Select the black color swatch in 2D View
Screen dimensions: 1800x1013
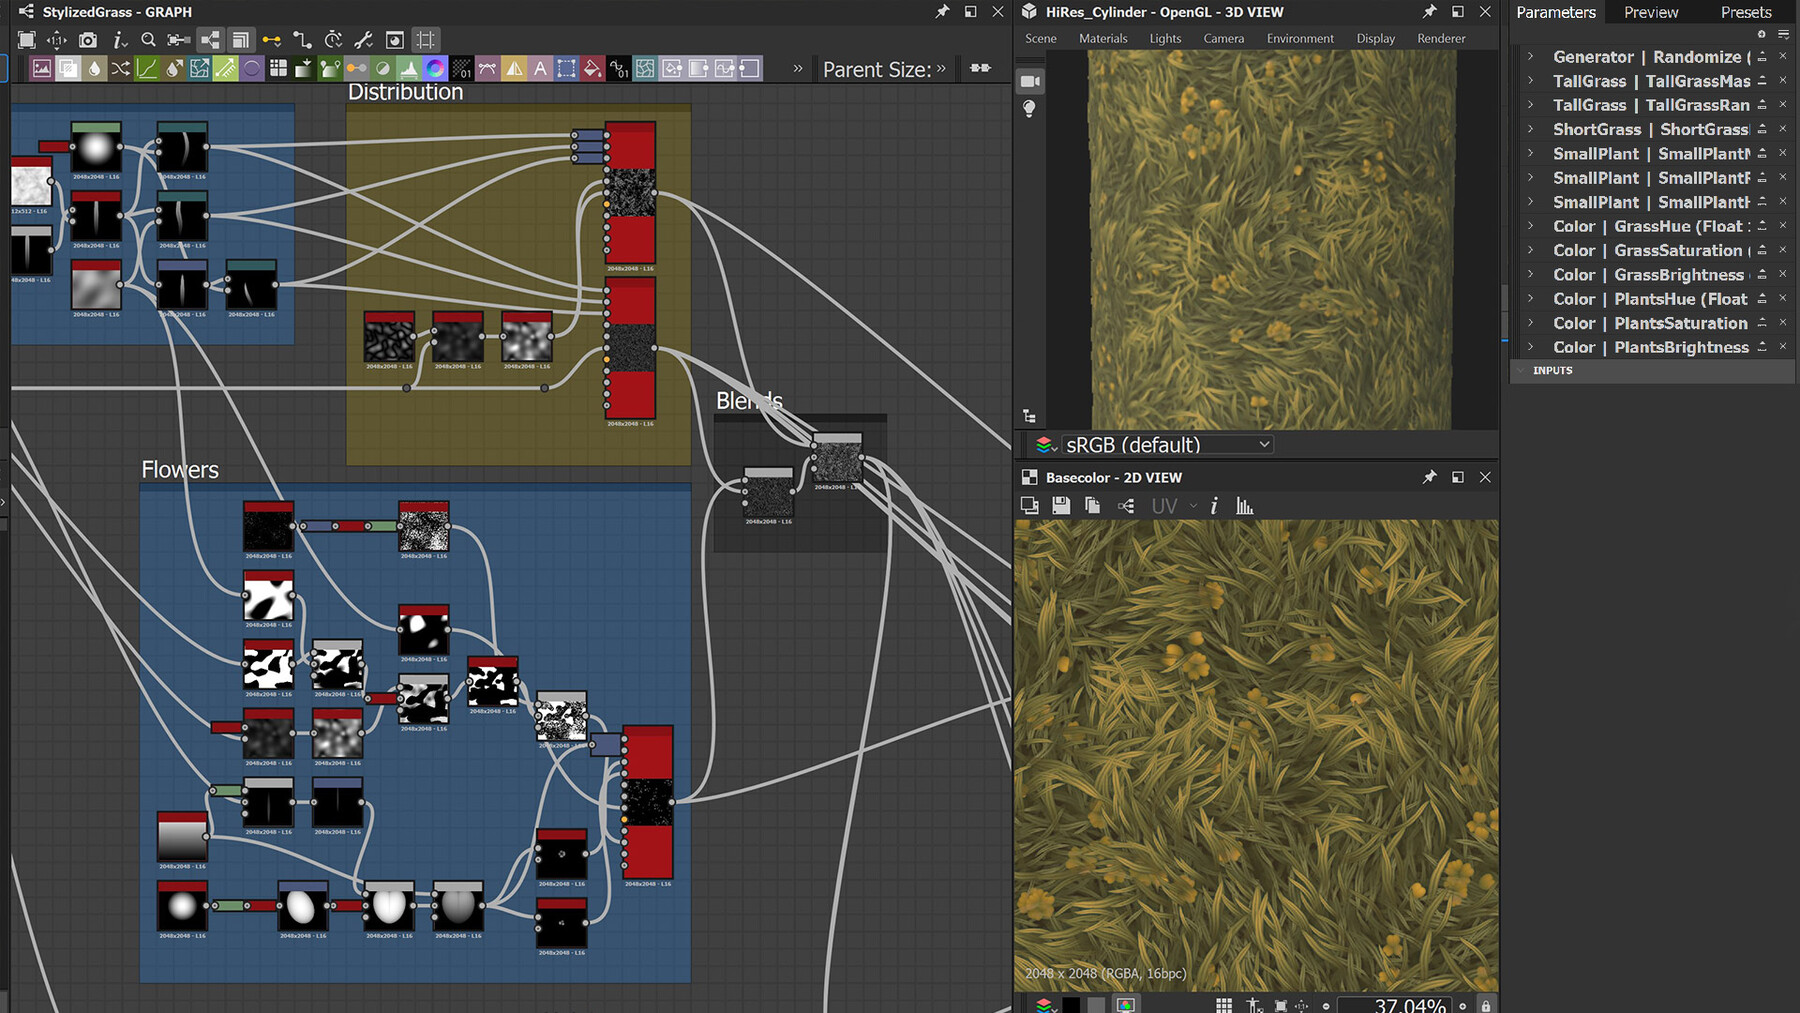pos(1073,1005)
